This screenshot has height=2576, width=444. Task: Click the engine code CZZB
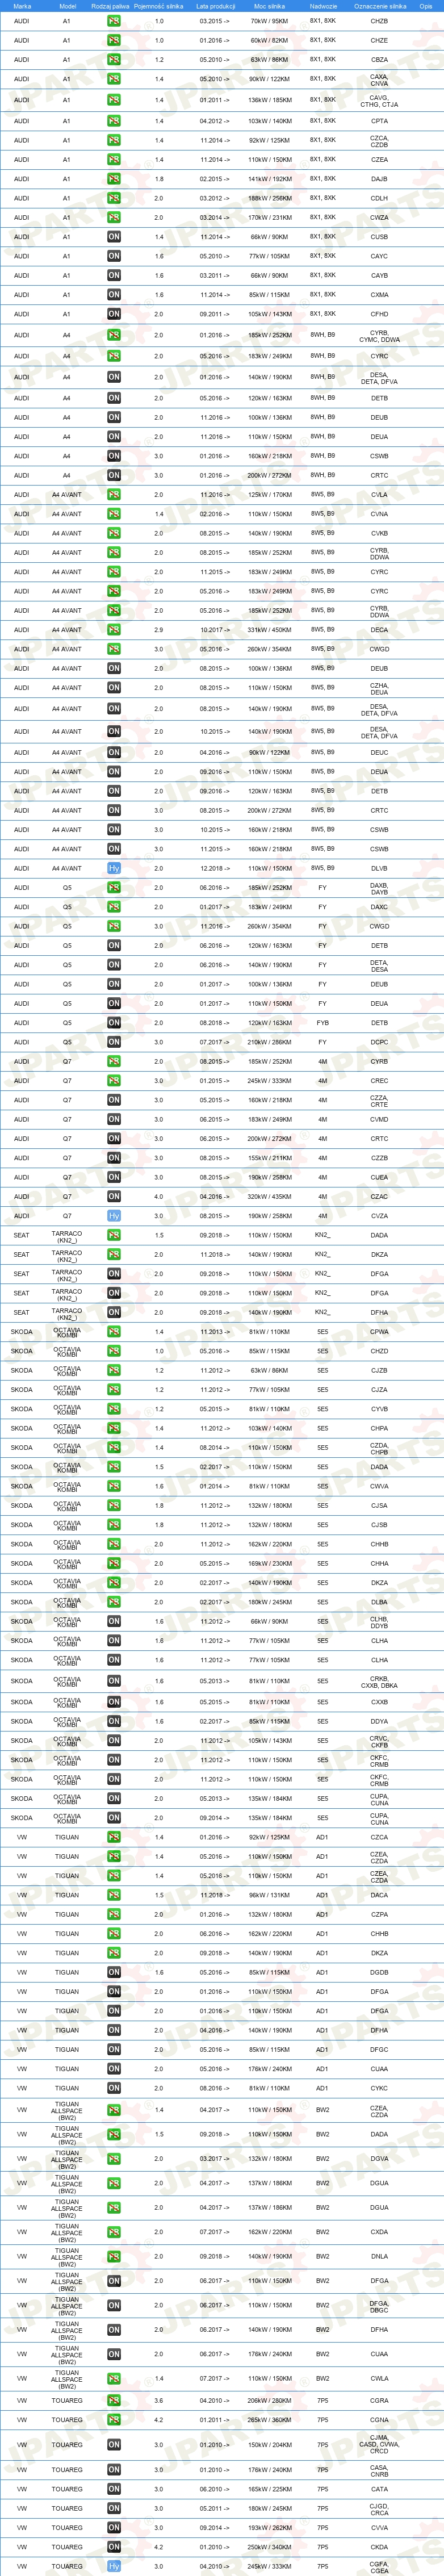379,1158
